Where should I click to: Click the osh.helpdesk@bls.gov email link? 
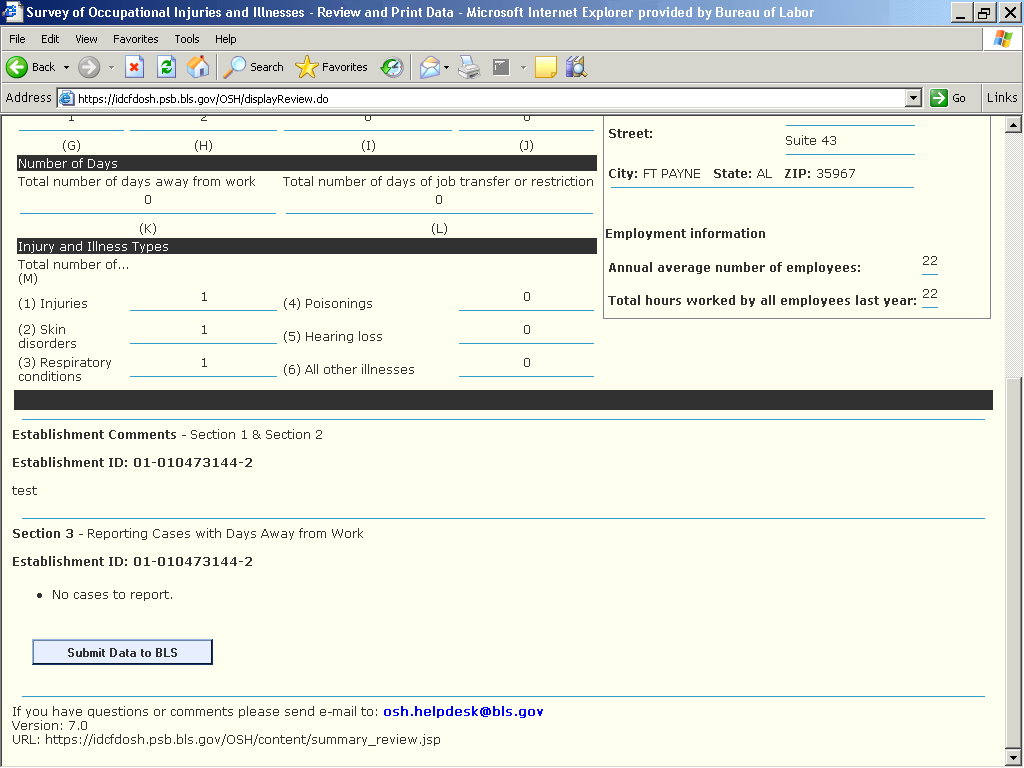click(x=463, y=712)
